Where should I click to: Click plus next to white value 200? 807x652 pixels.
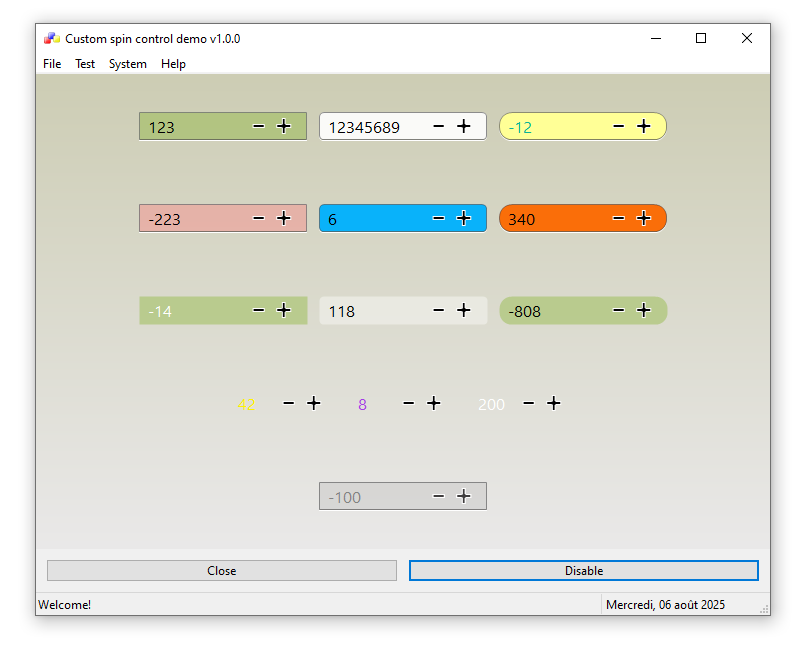[x=554, y=403]
